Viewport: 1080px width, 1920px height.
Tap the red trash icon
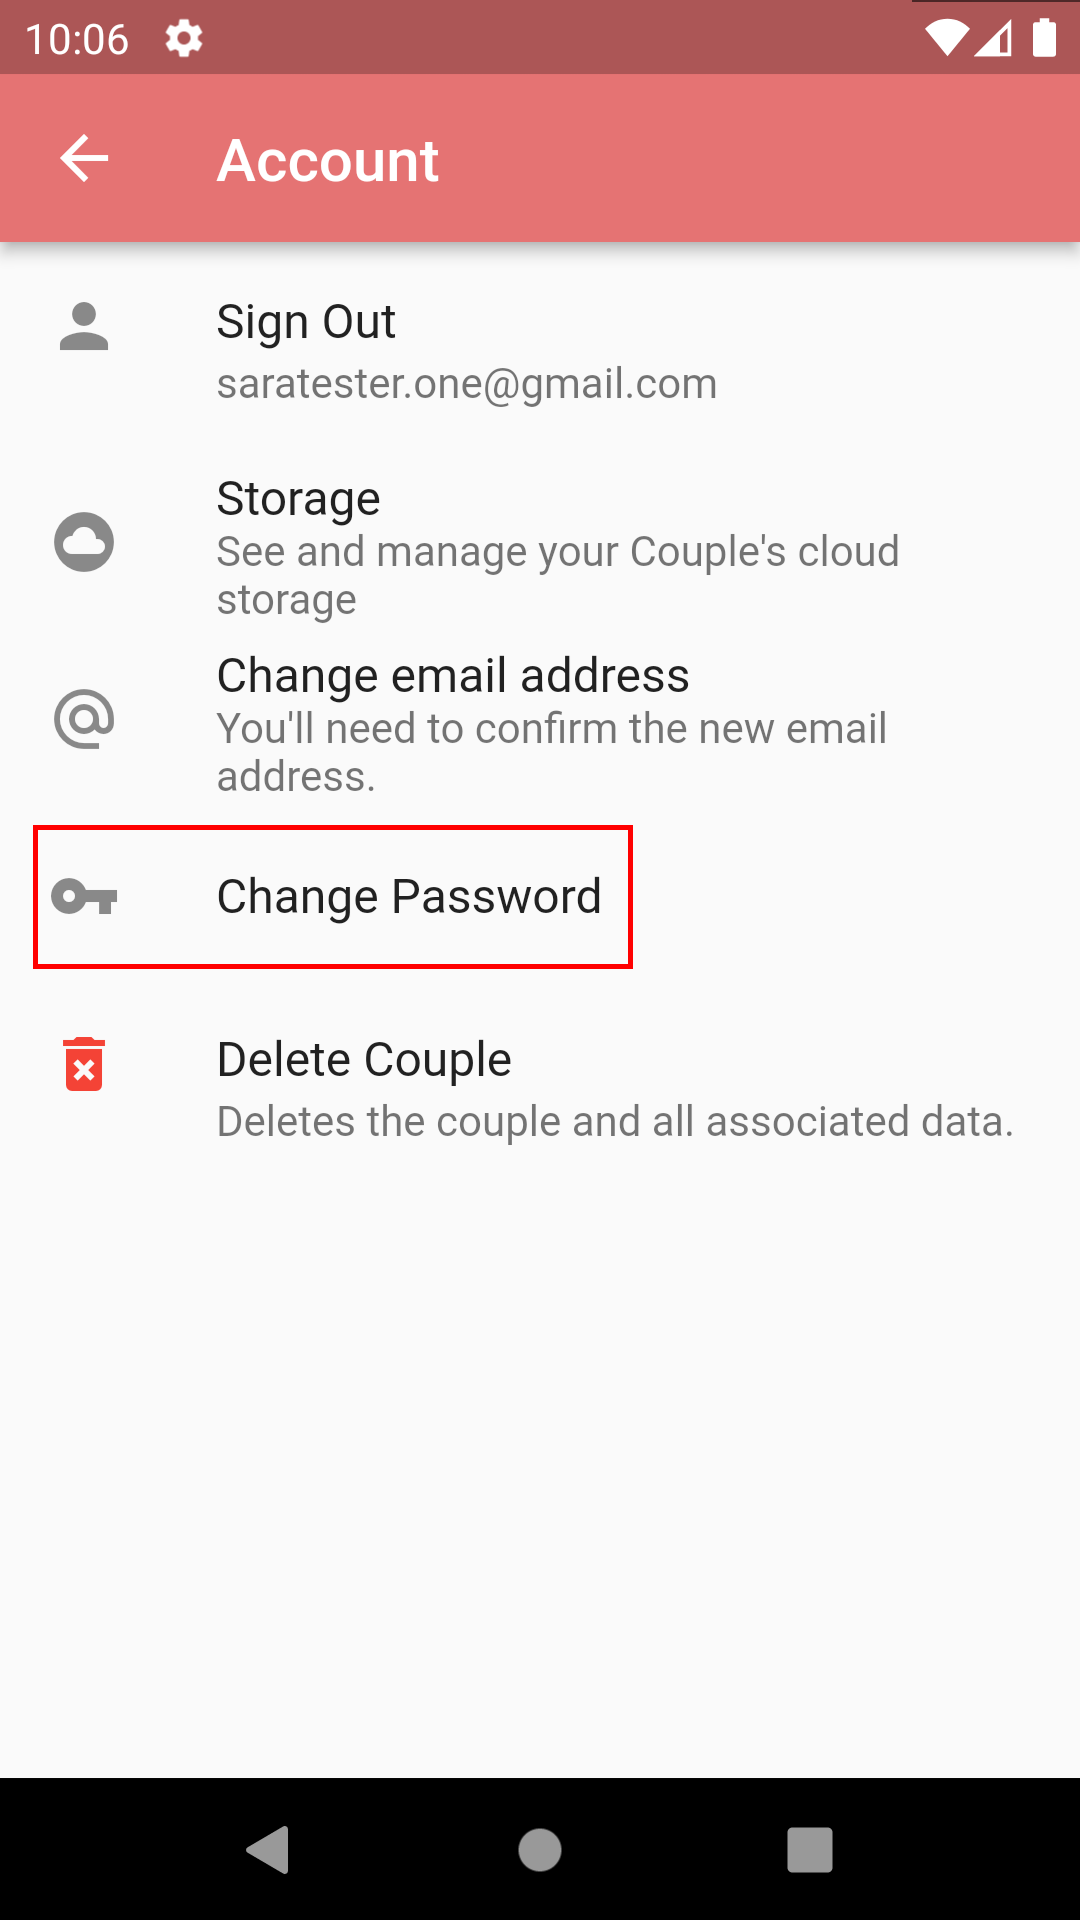pos(84,1064)
